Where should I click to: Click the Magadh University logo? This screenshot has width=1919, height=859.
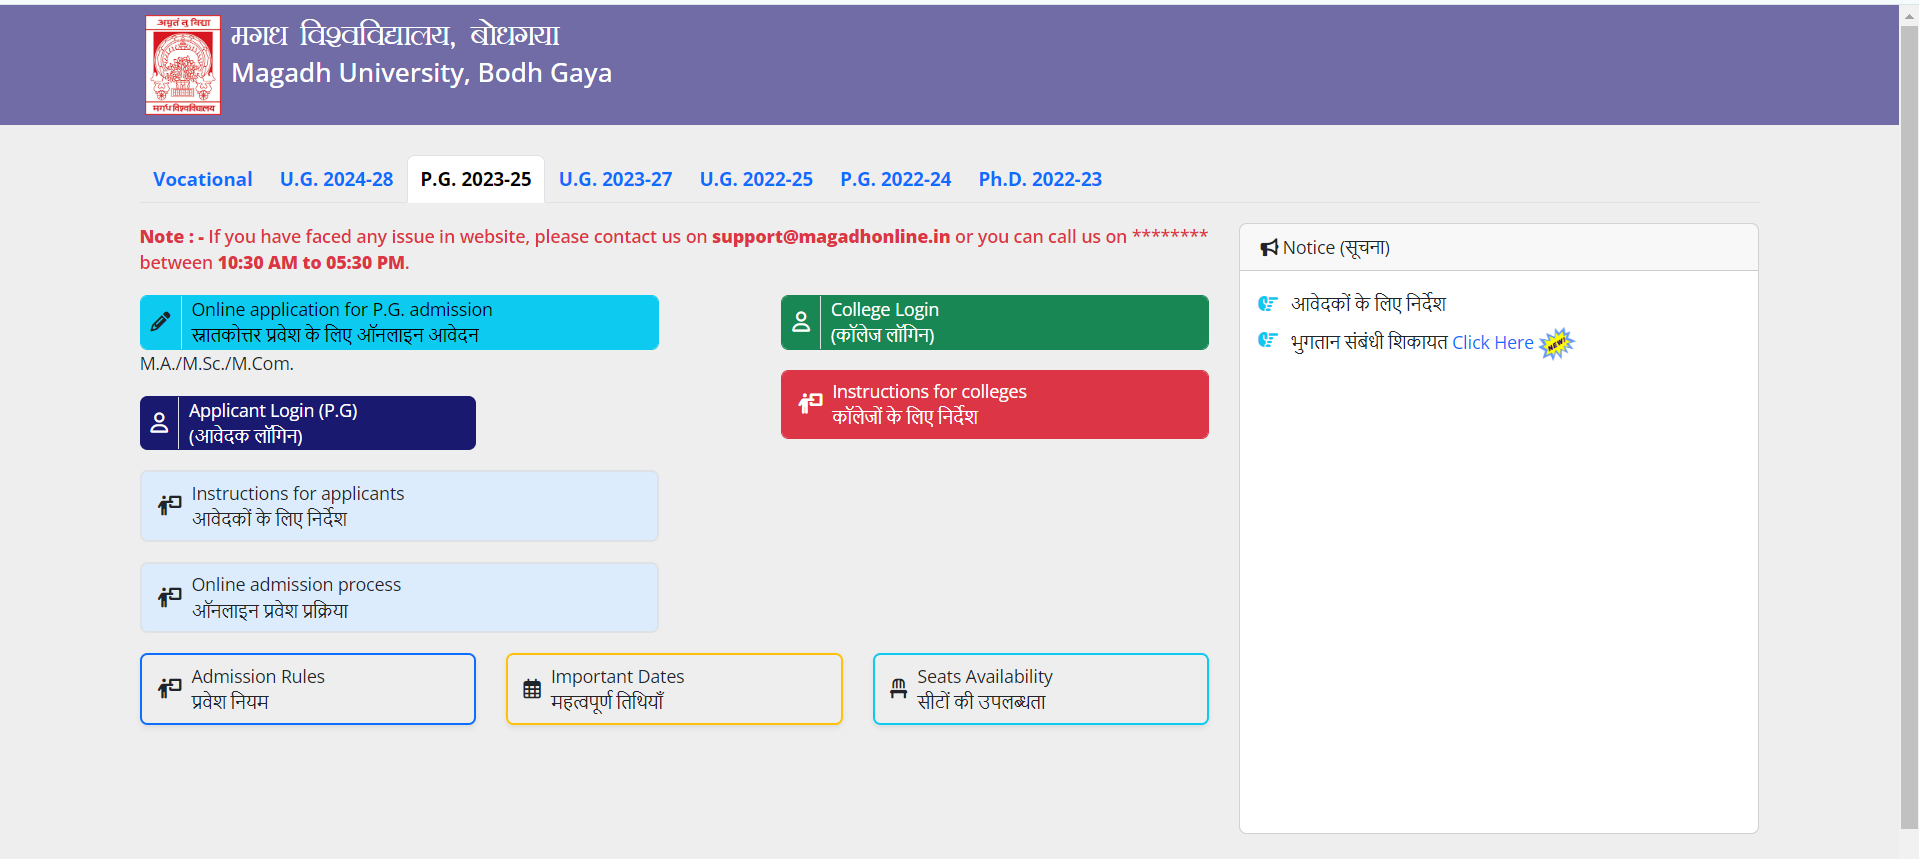[183, 65]
